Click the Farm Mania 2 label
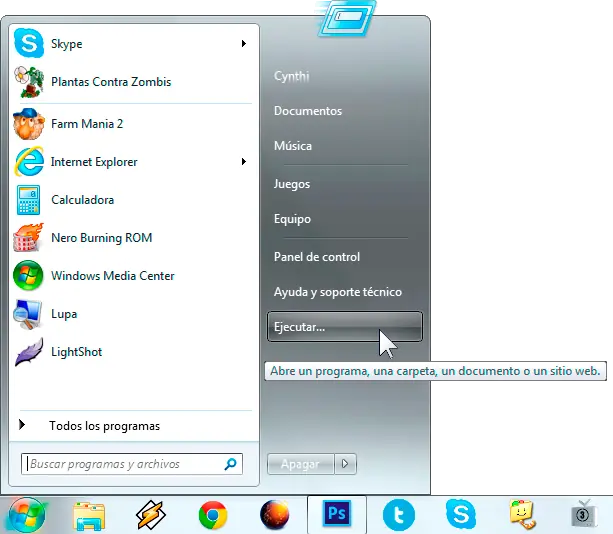This screenshot has height=534, width=613. 87,124
